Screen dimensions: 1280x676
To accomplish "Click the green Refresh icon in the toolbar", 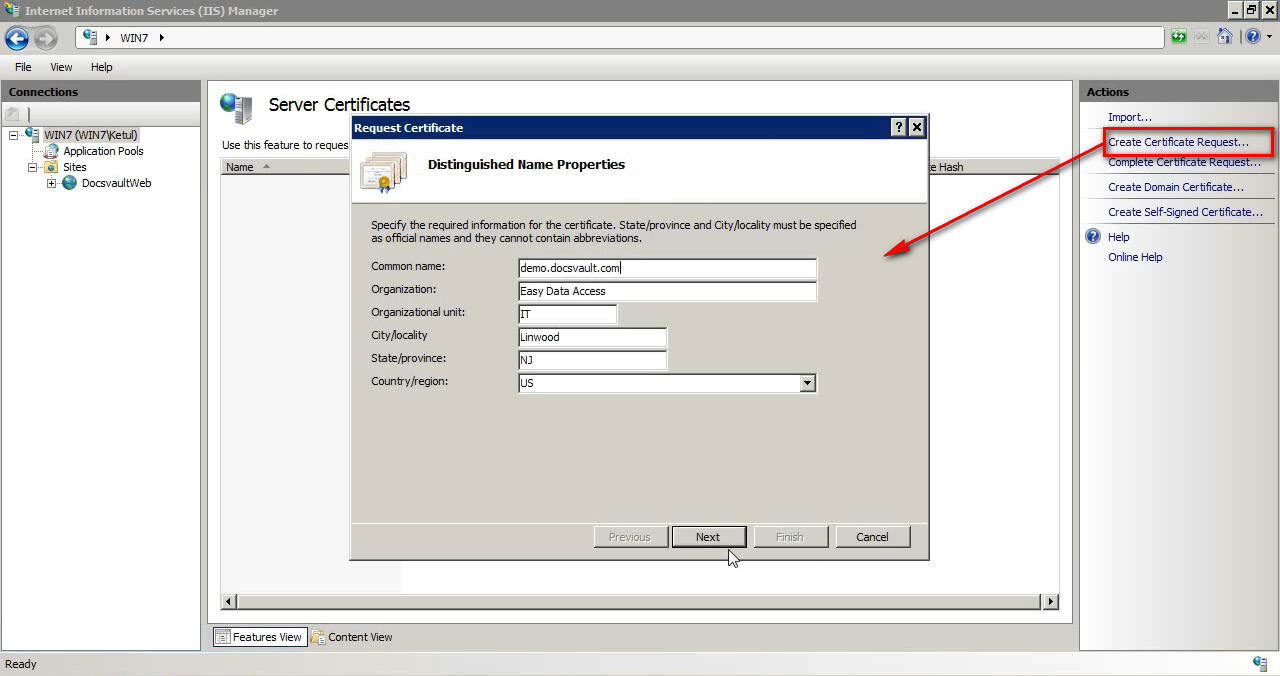I will pyautogui.click(x=1179, y=36).
